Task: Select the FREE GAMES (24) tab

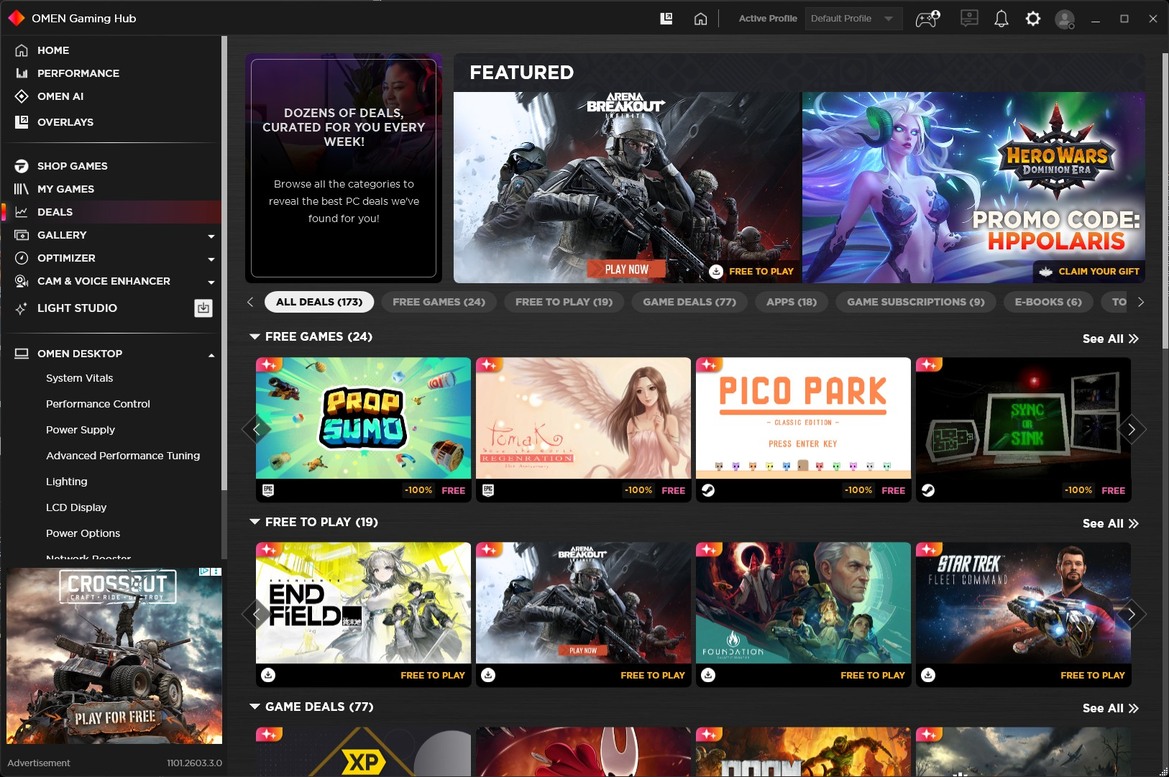Action: point(438,302)
